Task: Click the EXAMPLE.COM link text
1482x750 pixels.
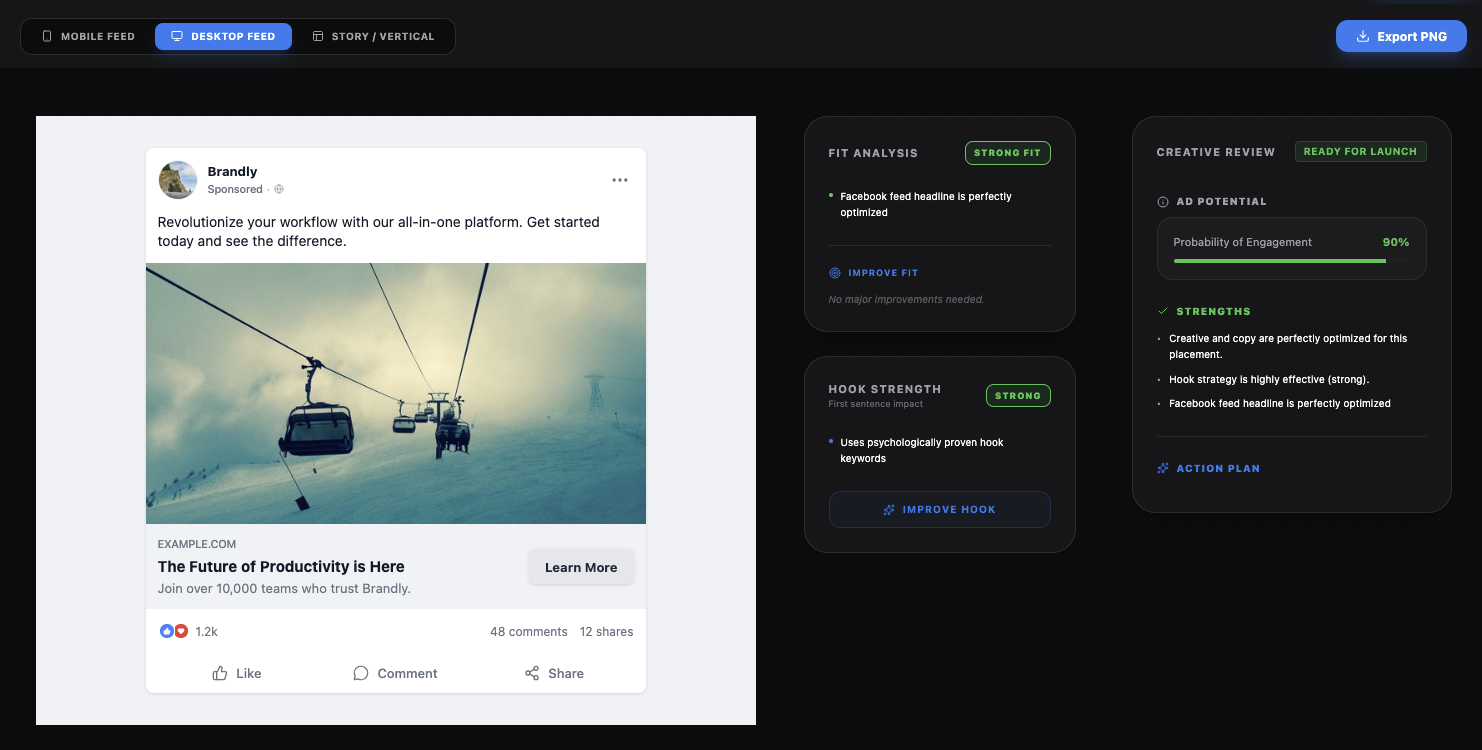Action: pyautogui.click(x=197, y=544)
